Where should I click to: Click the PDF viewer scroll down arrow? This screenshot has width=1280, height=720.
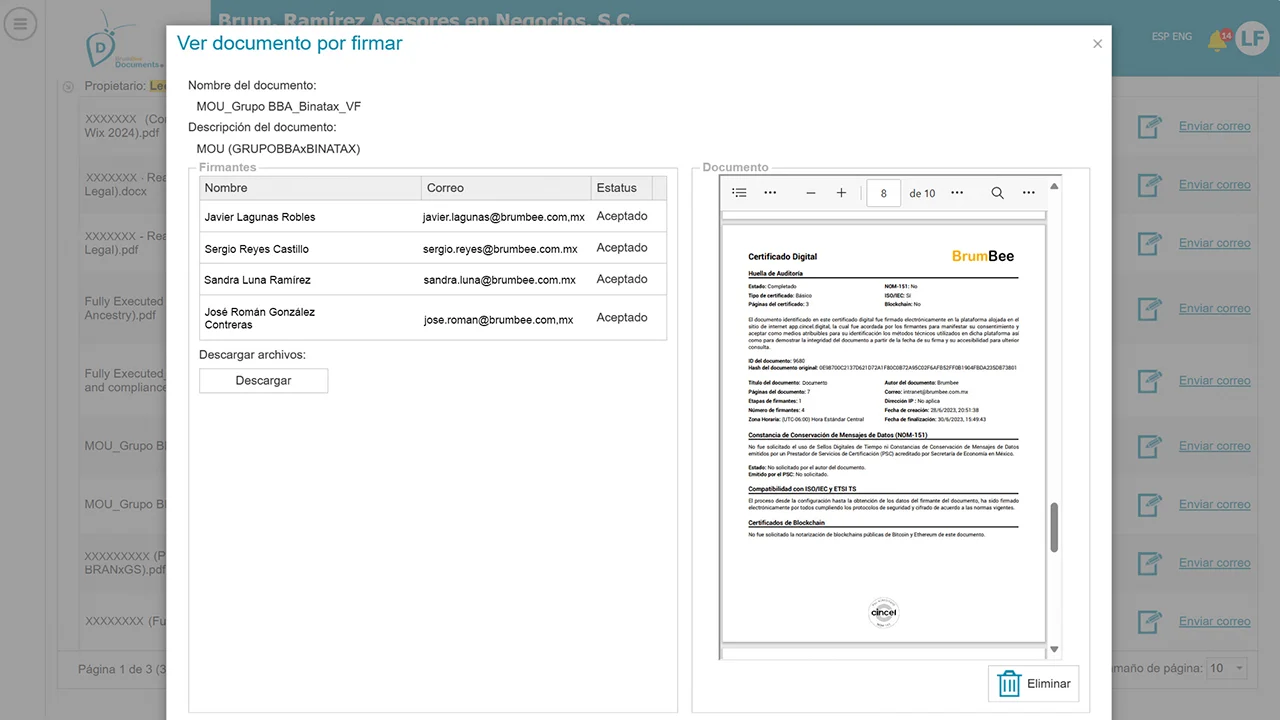coord(1054,650)
